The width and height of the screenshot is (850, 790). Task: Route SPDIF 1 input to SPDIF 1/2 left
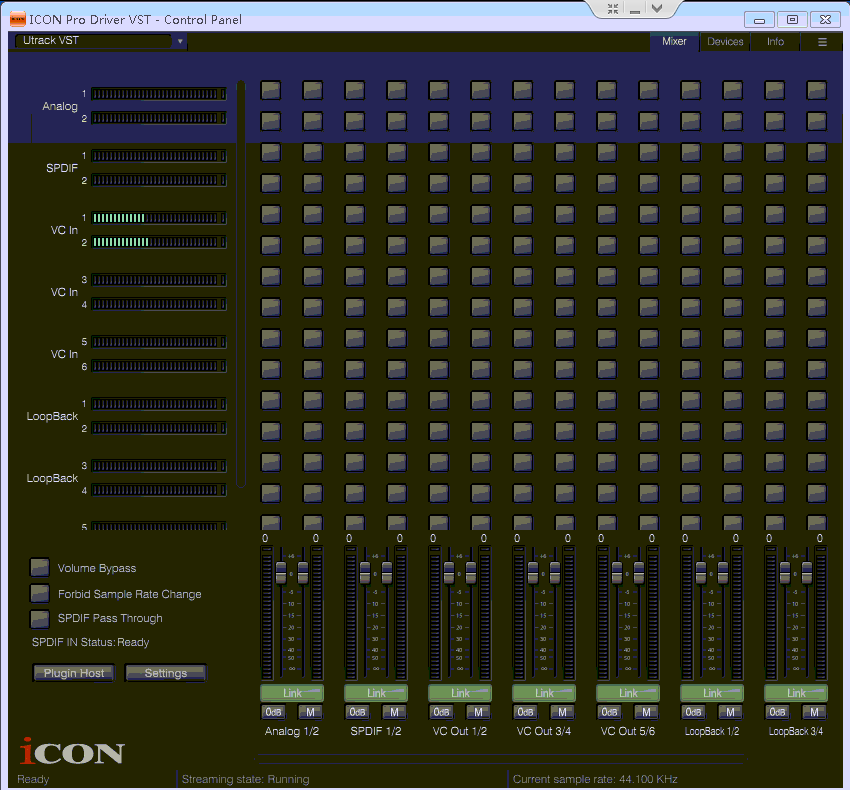(355, 152)
